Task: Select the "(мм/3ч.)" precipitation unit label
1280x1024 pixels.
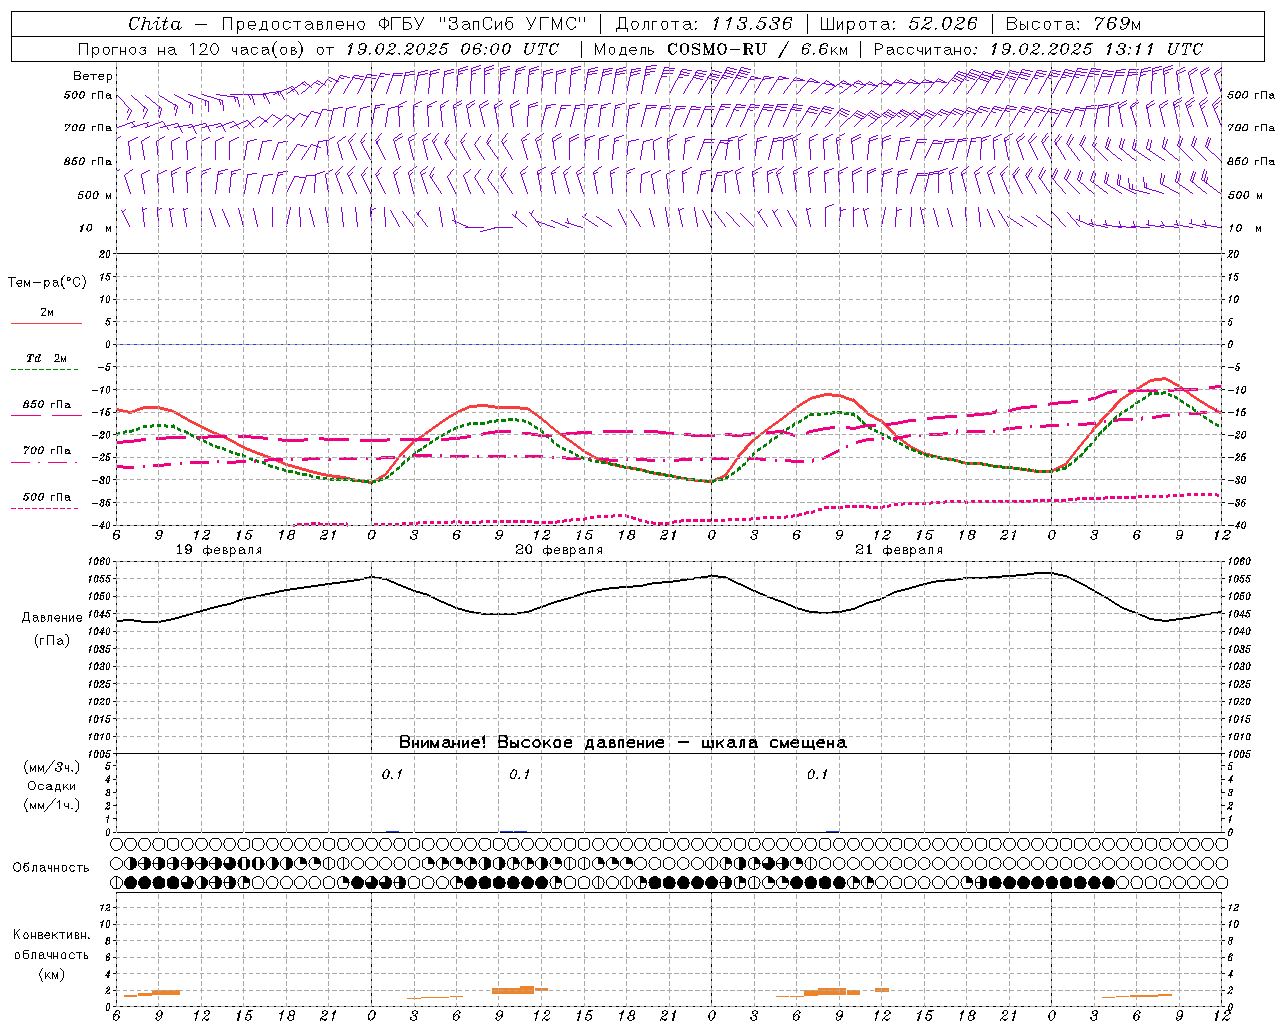Action: pos(52,767)
